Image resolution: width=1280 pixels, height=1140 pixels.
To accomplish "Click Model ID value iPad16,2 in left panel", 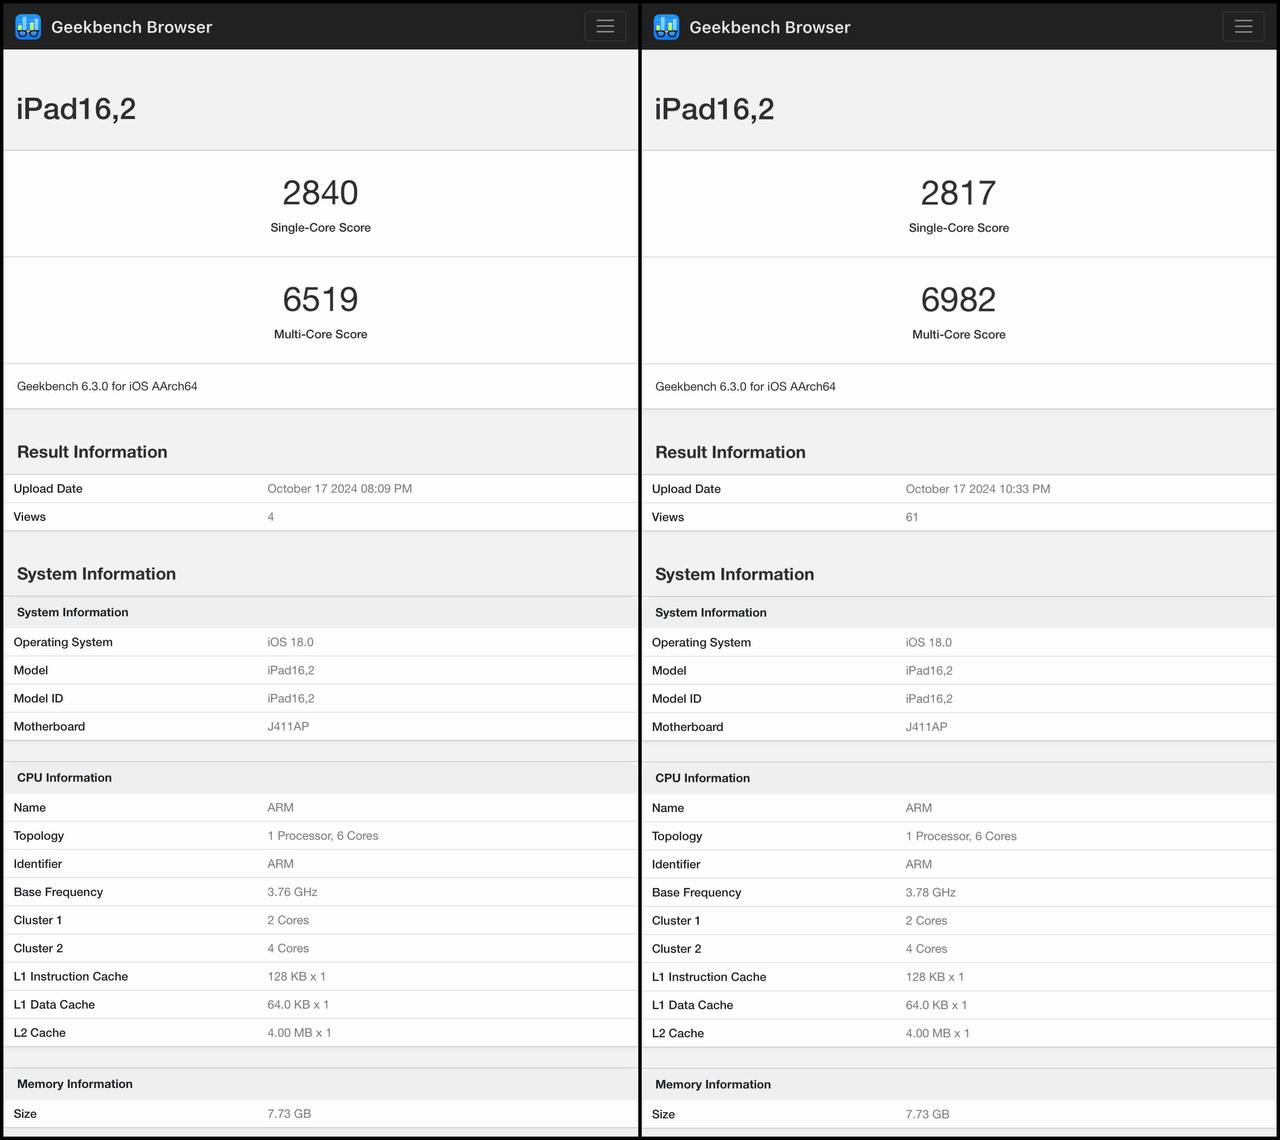I will pos(291,698).
